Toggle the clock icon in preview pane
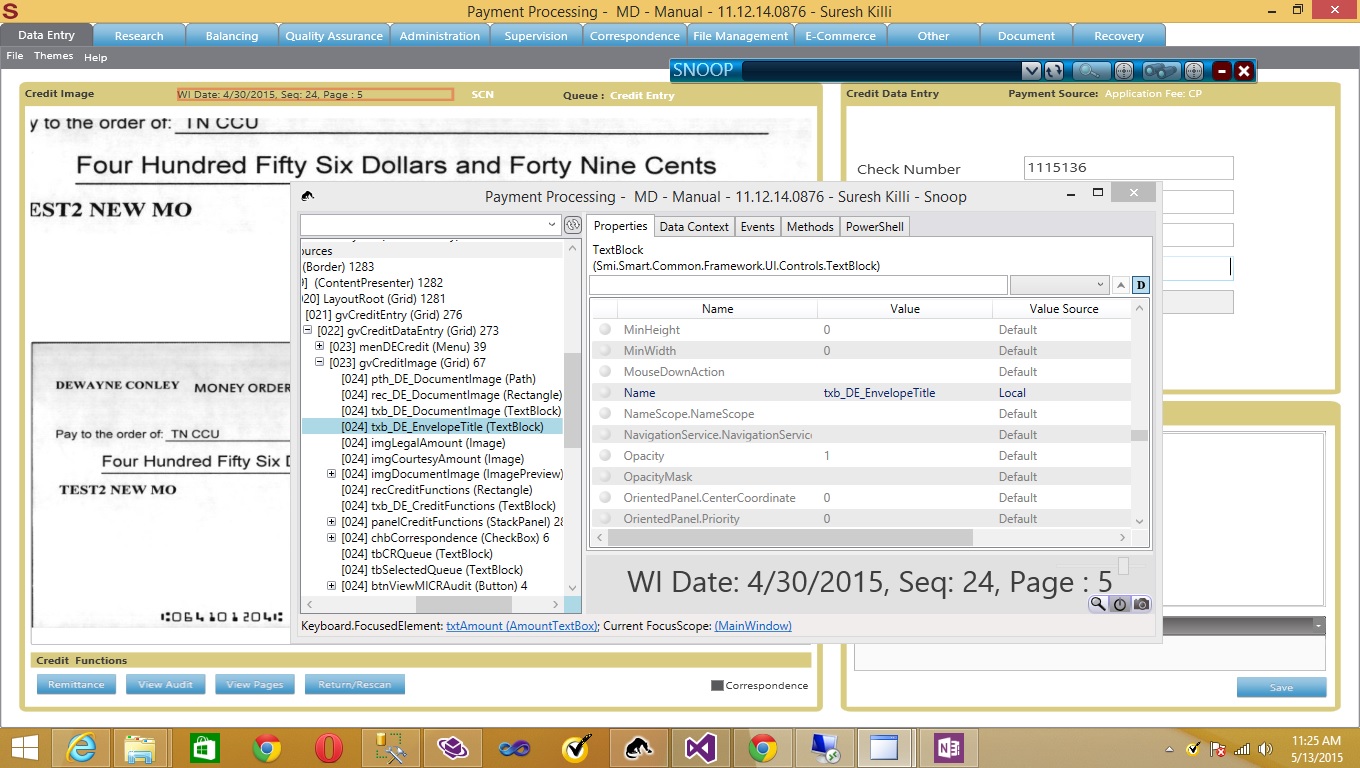 click(x=1120, y=604)
